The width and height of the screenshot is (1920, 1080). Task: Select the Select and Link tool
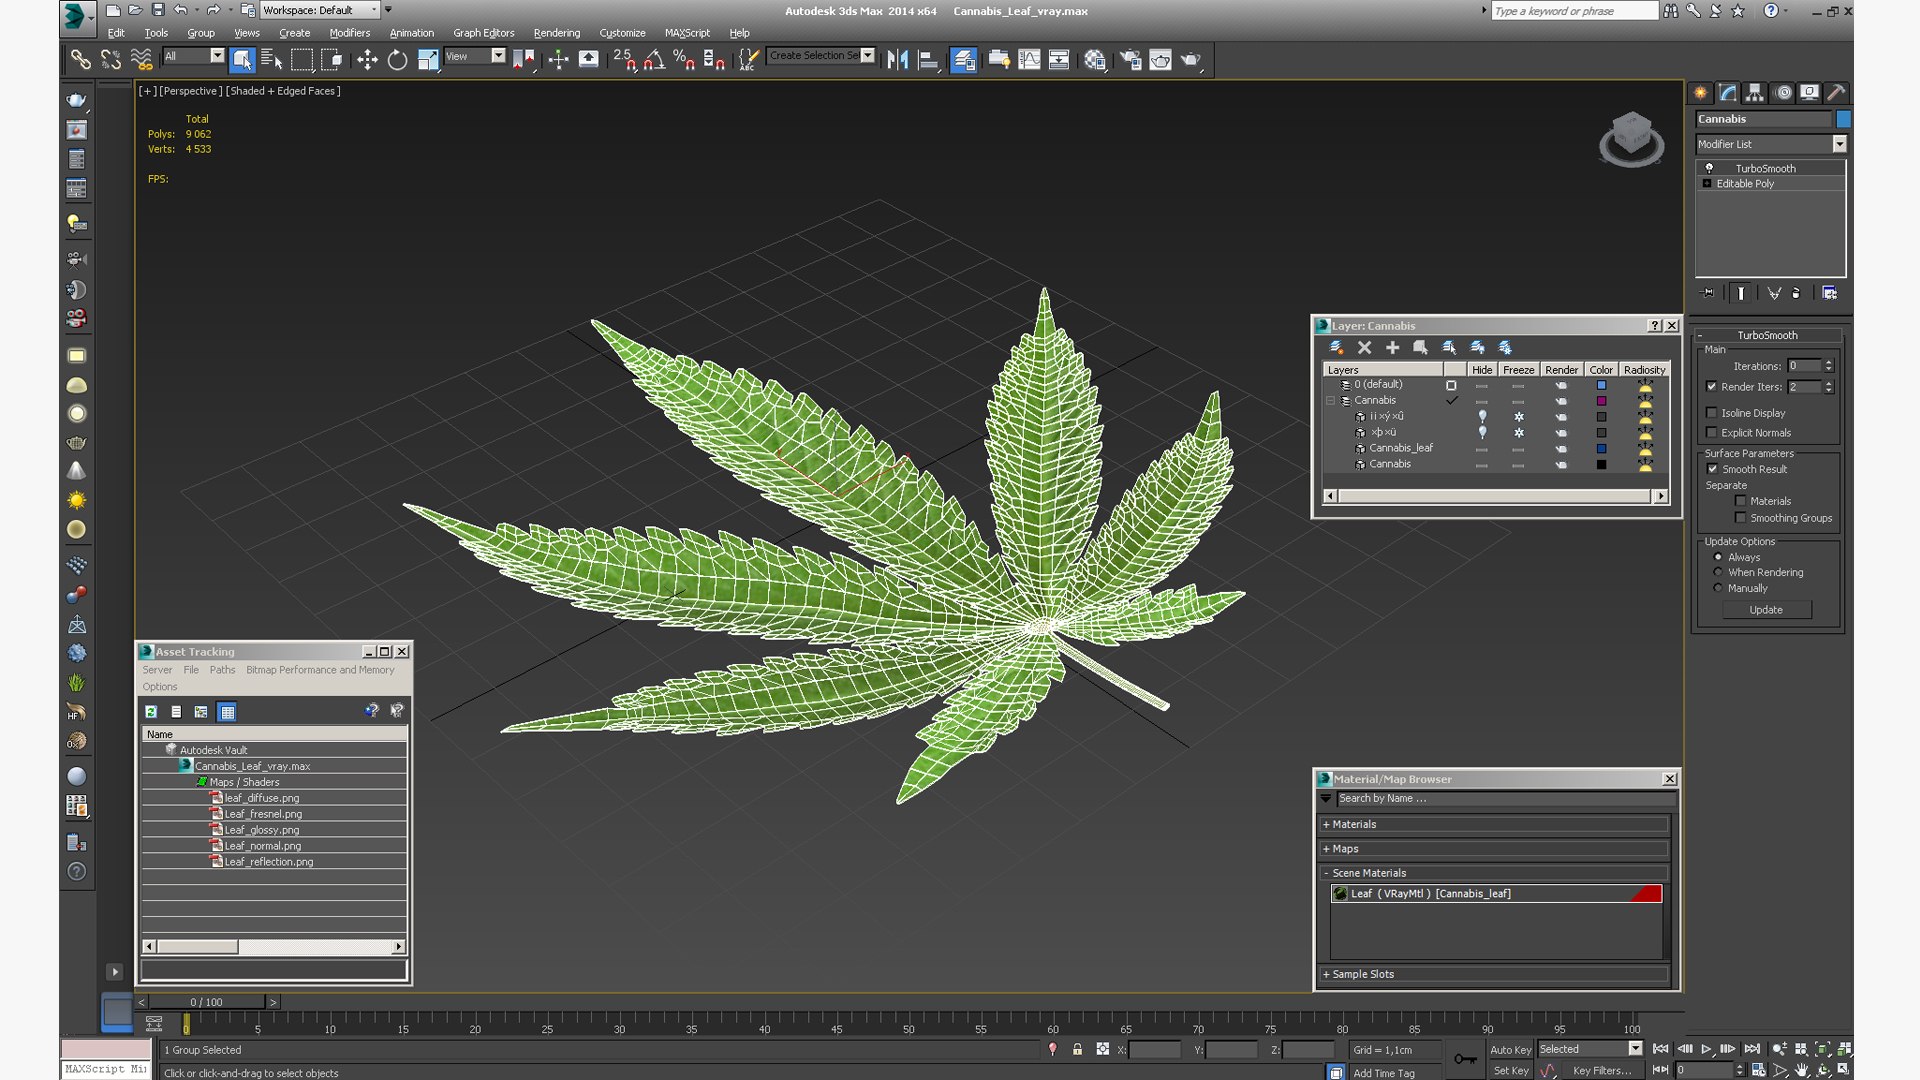tap(80, 60)
